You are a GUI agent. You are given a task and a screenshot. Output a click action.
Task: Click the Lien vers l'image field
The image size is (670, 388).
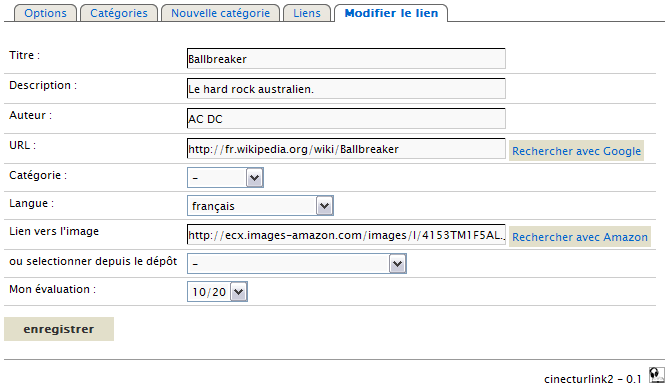tap(346, 235)
